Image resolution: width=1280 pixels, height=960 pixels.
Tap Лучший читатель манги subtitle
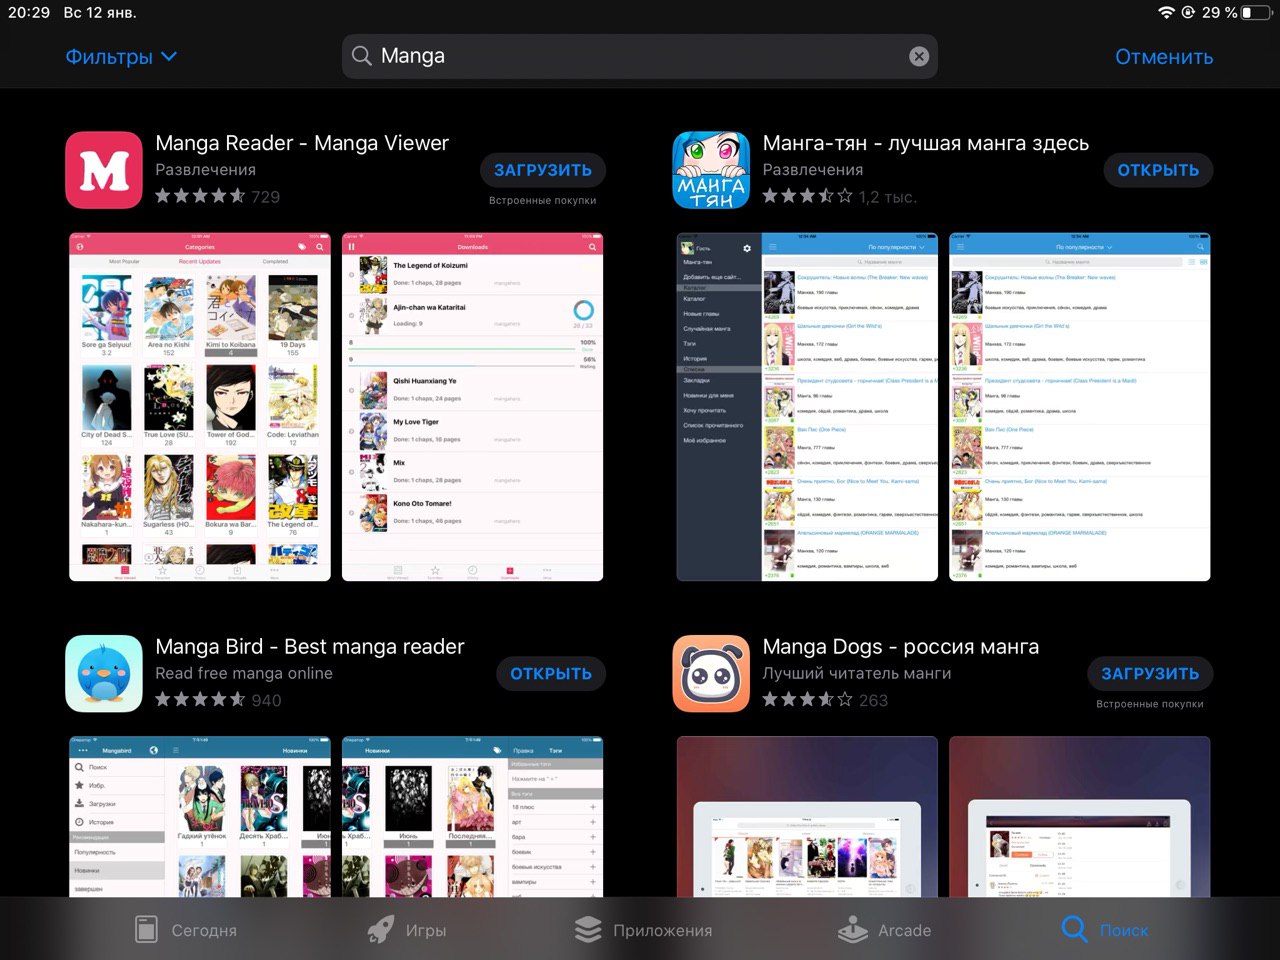pos(857,674)
